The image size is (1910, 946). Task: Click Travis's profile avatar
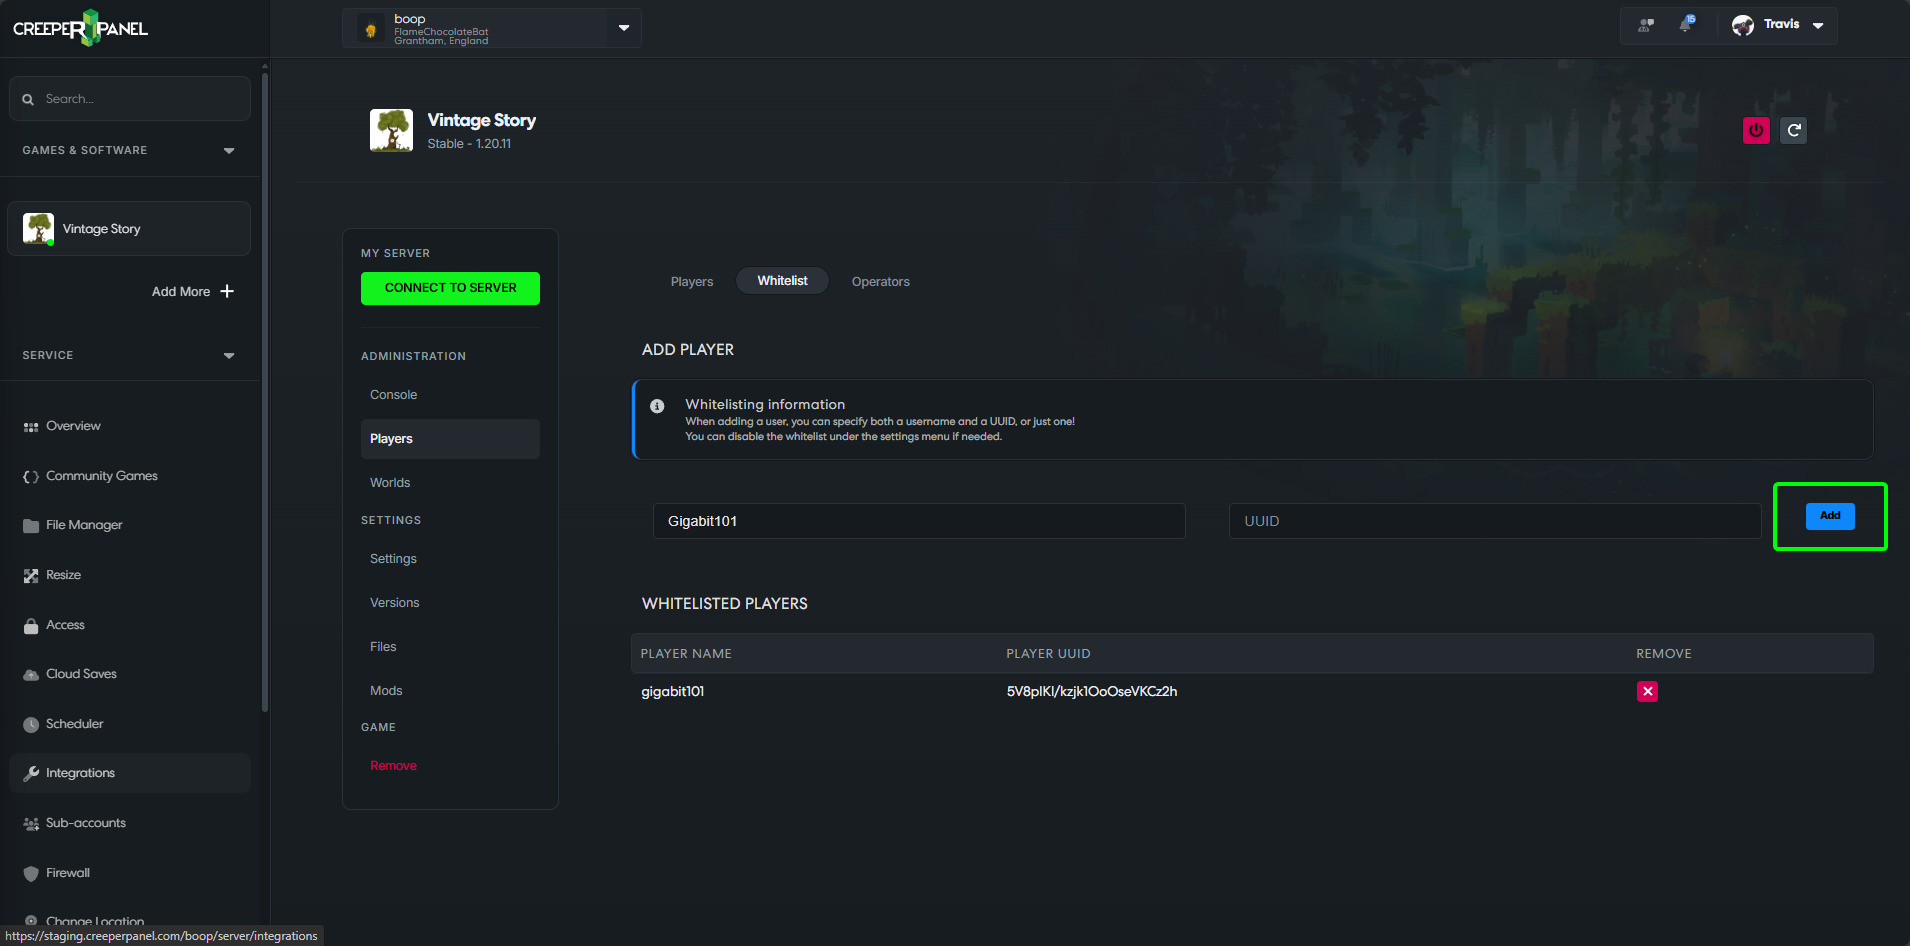pos(1743,25)
